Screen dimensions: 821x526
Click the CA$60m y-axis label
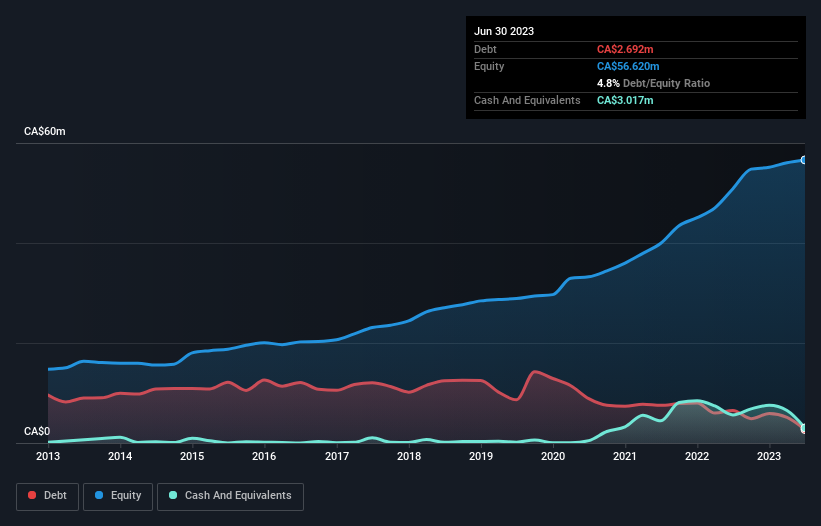(x=45, y=131)
